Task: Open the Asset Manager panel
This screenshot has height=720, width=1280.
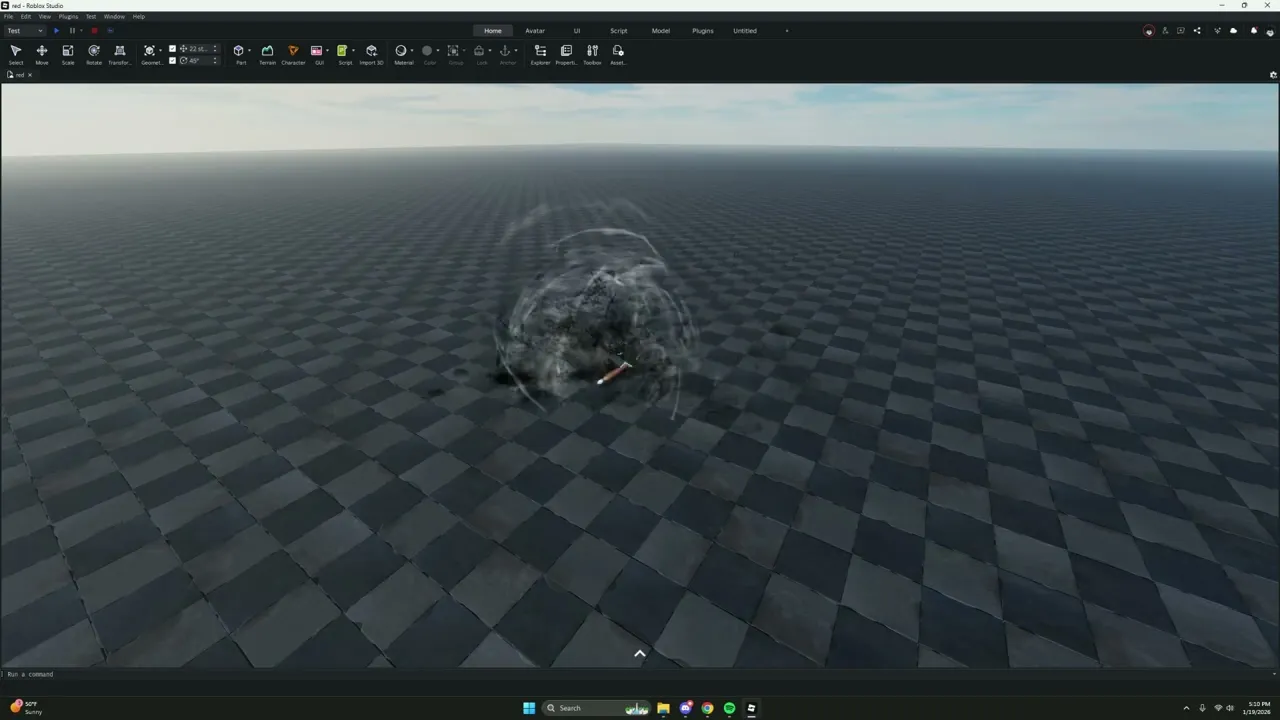Action: [x=618, y=54]
